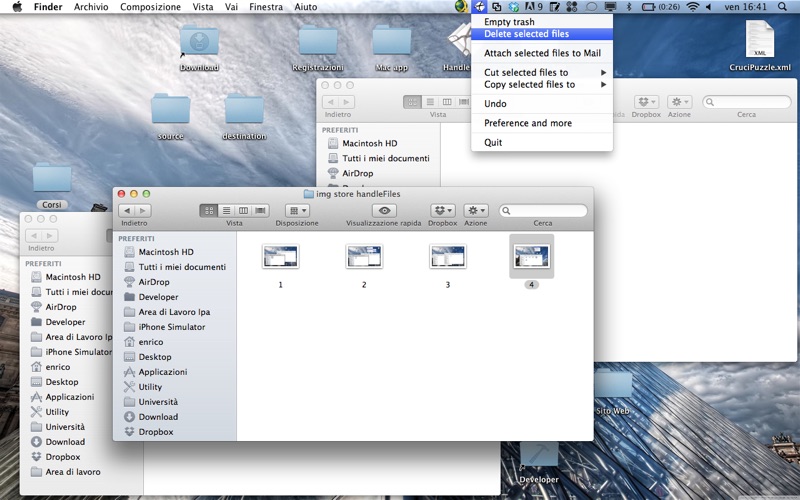Expand Copy selected files to submenu
The width and height of the screenshot is (800, 500).
point(542,85)
